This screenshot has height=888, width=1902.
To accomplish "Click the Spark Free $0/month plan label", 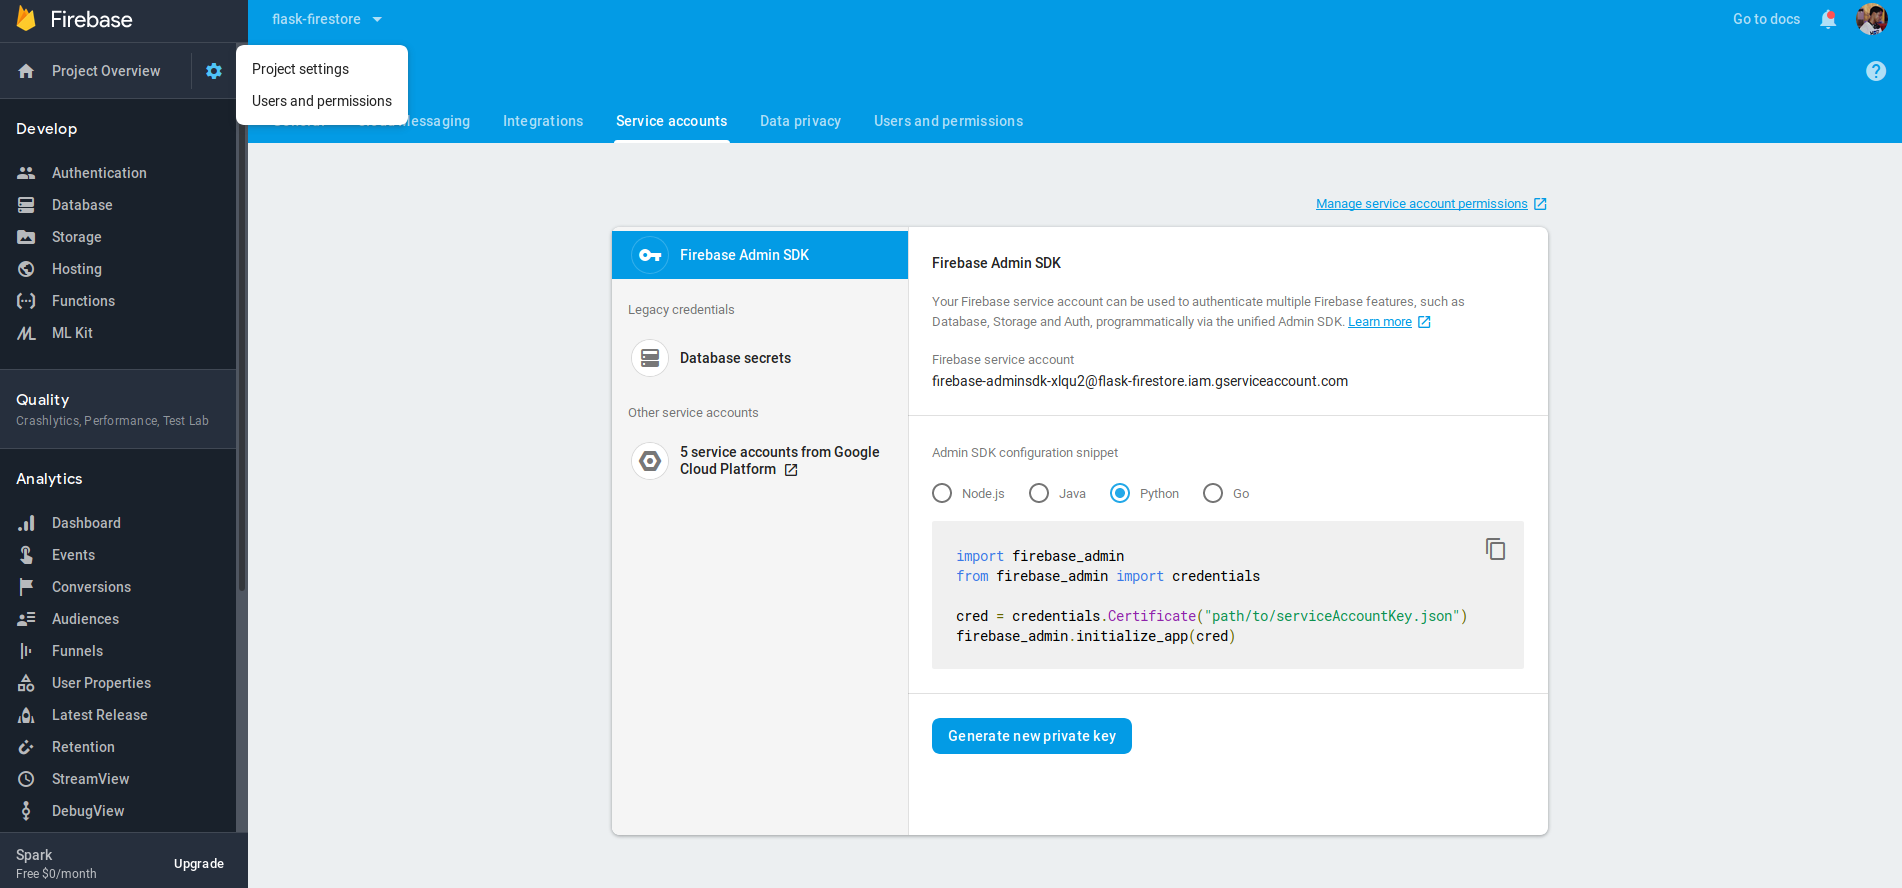I will point(56,864).
